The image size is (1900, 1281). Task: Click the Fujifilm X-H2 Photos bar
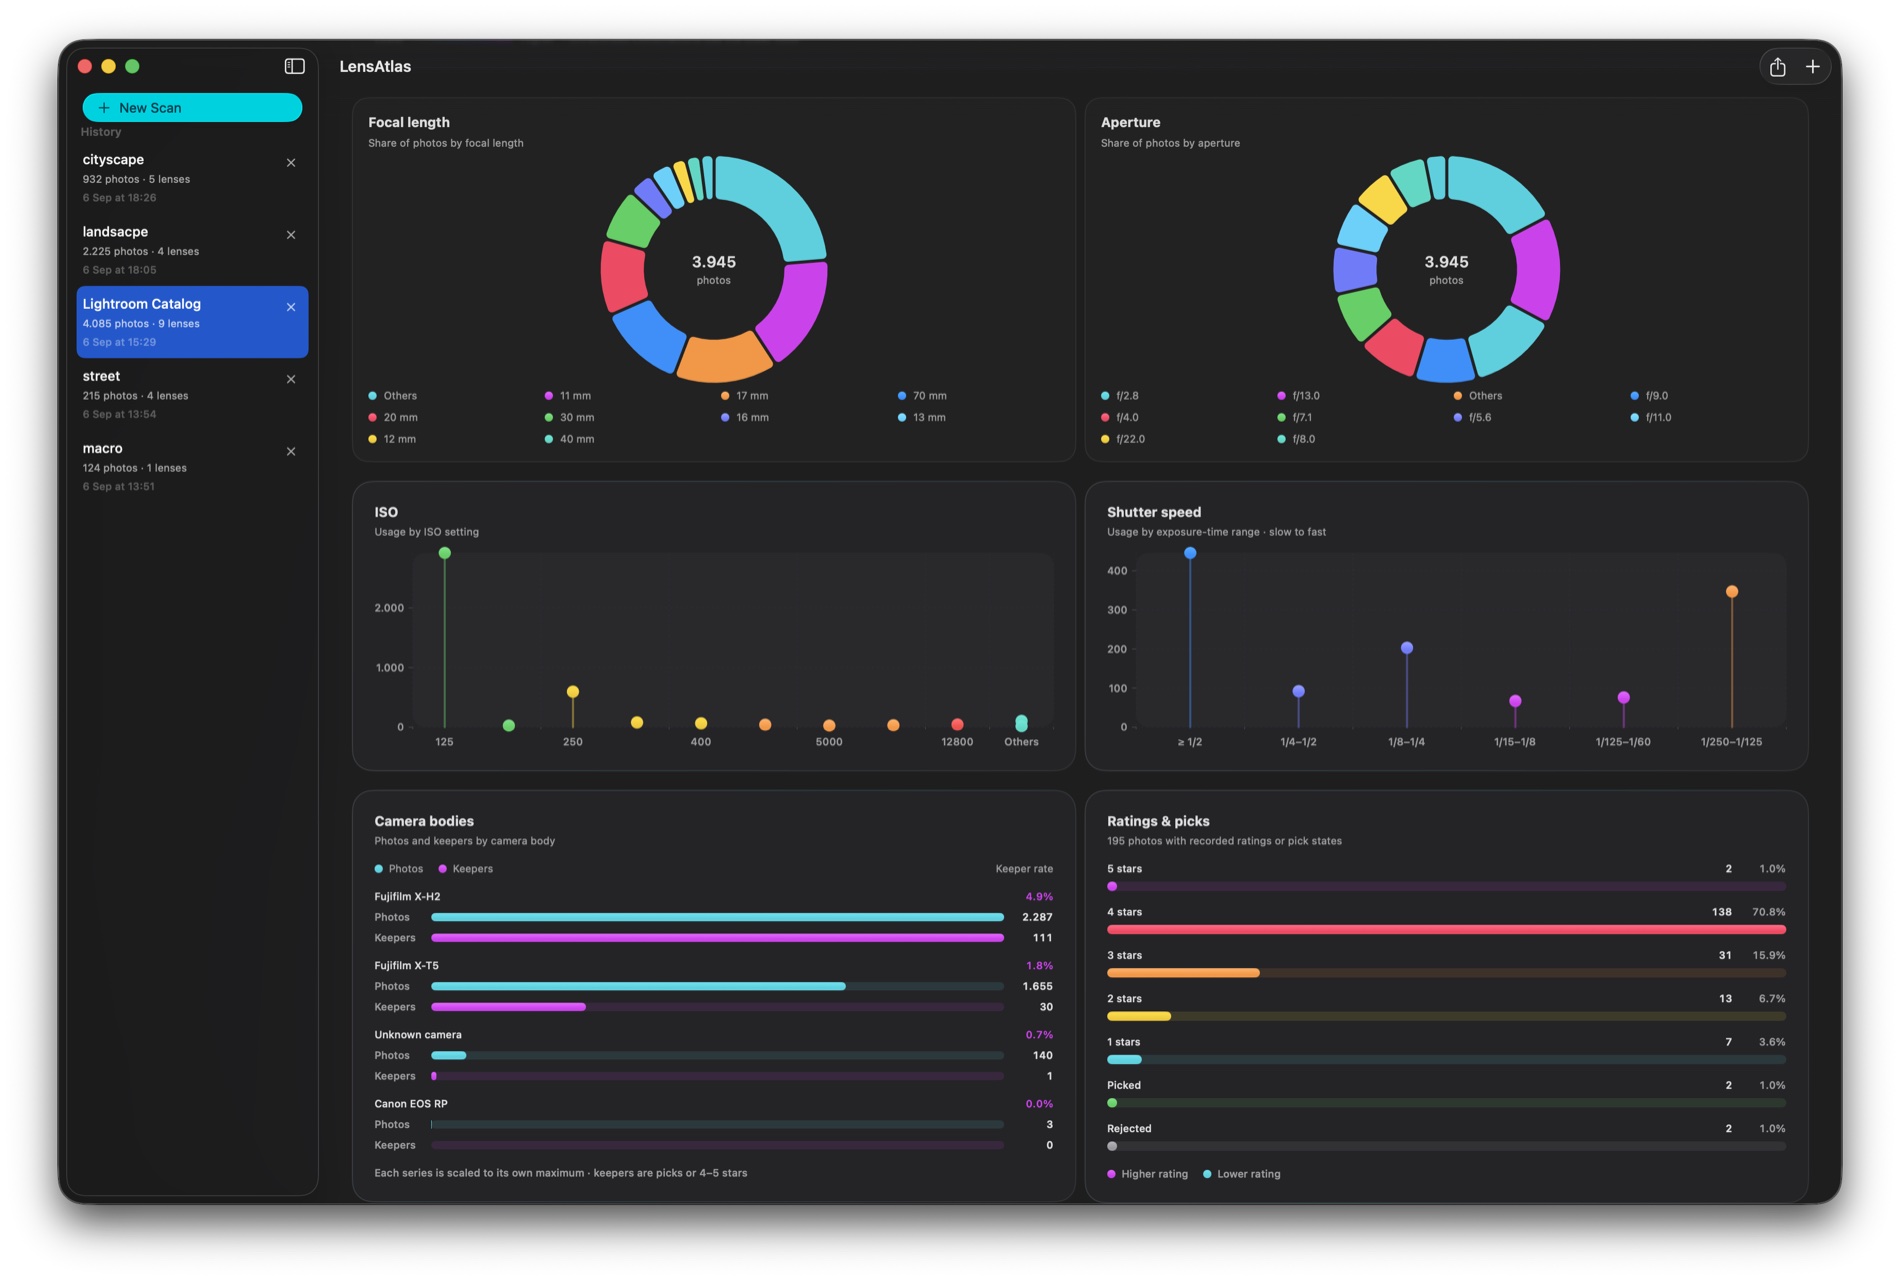coord(717,917)
